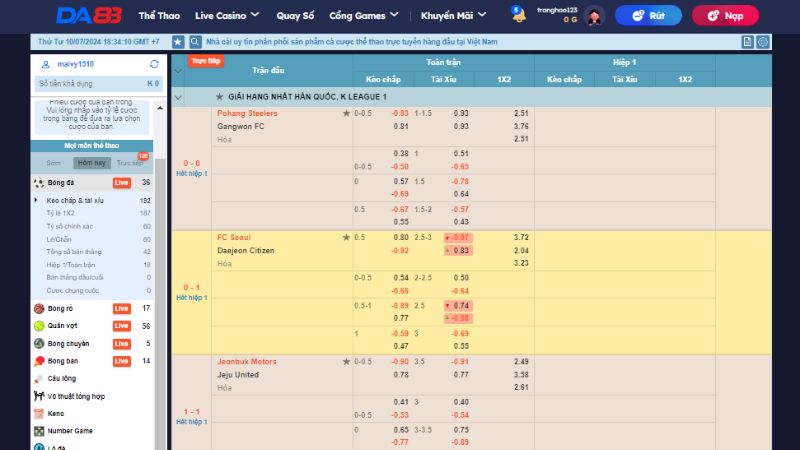Open the Thể Thao menu item

point(160,15)
